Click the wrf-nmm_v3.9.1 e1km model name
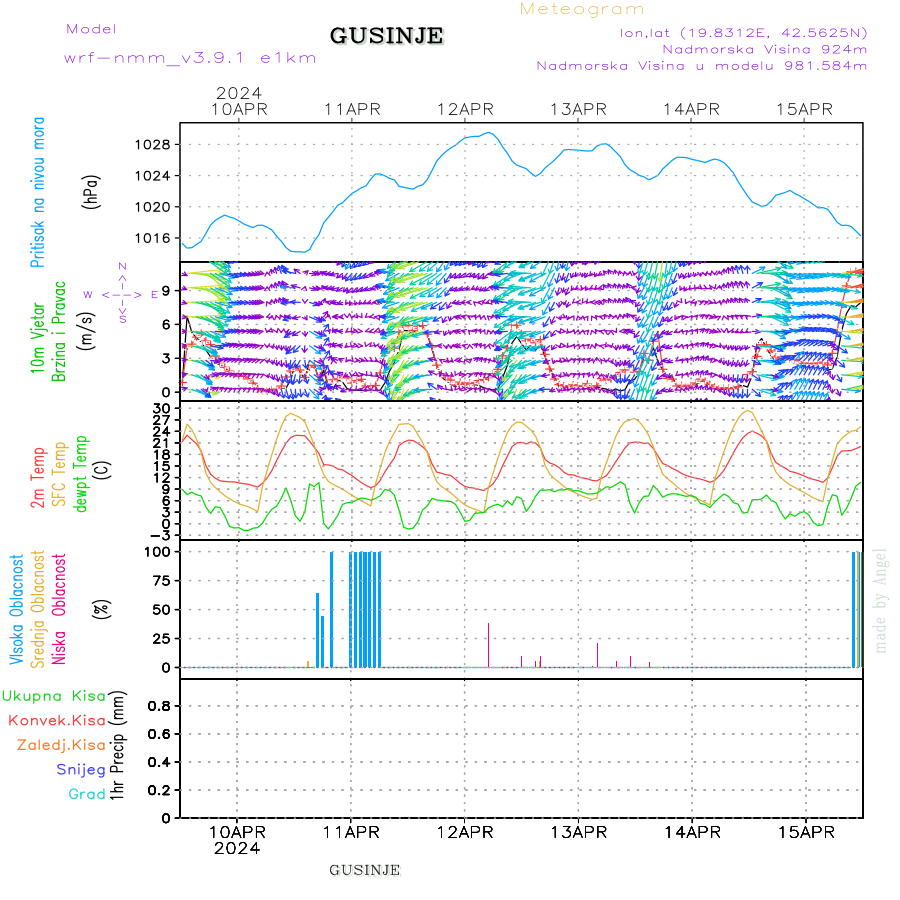This screenshot has height=900, width=900. [x=190, y=58]
